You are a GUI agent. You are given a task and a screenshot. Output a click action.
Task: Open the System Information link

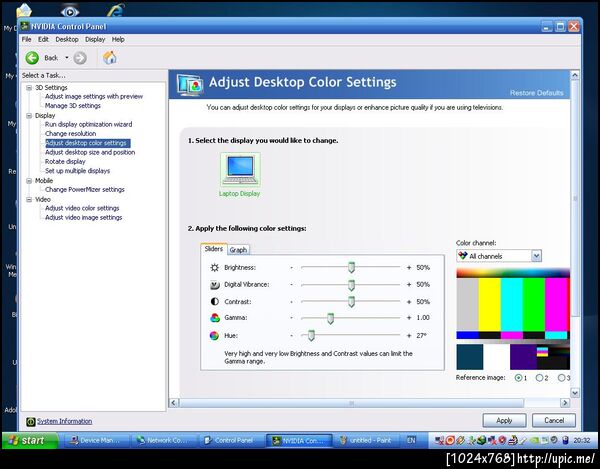[65, 421]
